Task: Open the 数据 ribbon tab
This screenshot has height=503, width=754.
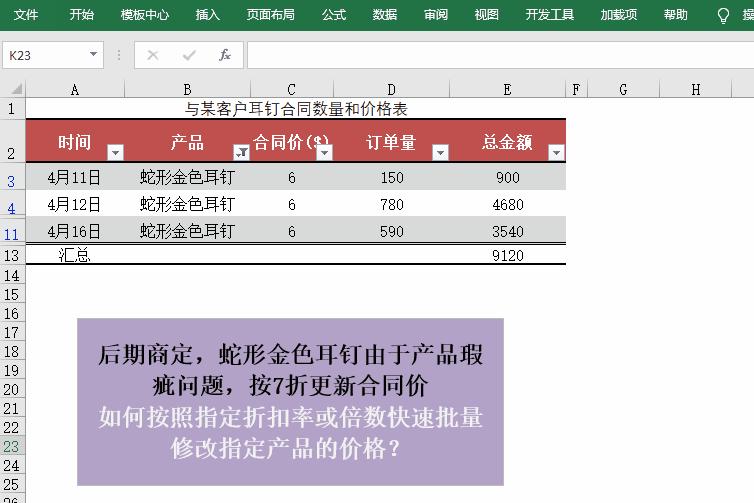Action: pyautogui.click(x=385, y=15)
